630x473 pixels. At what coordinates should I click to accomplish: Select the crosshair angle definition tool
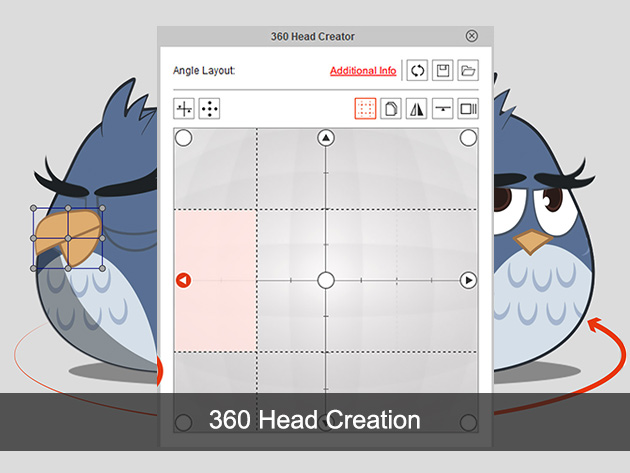184,109
